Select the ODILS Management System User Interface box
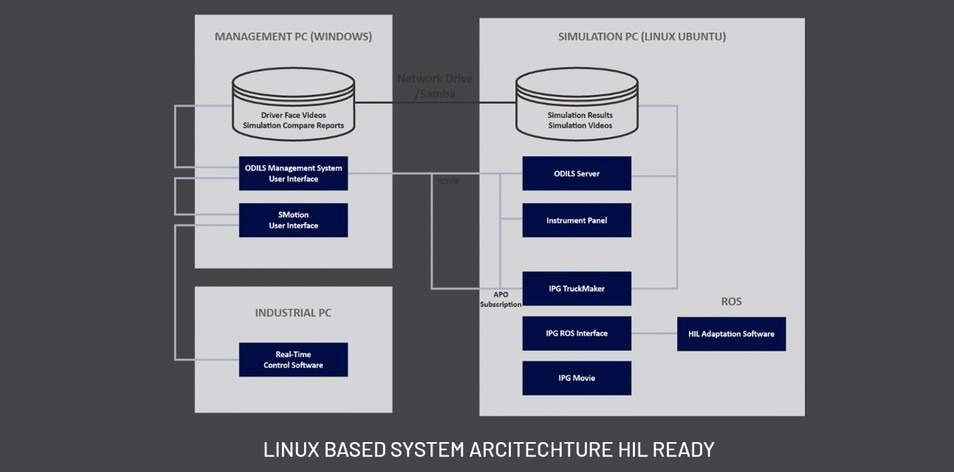954x472 pixels. click(293, 174)
